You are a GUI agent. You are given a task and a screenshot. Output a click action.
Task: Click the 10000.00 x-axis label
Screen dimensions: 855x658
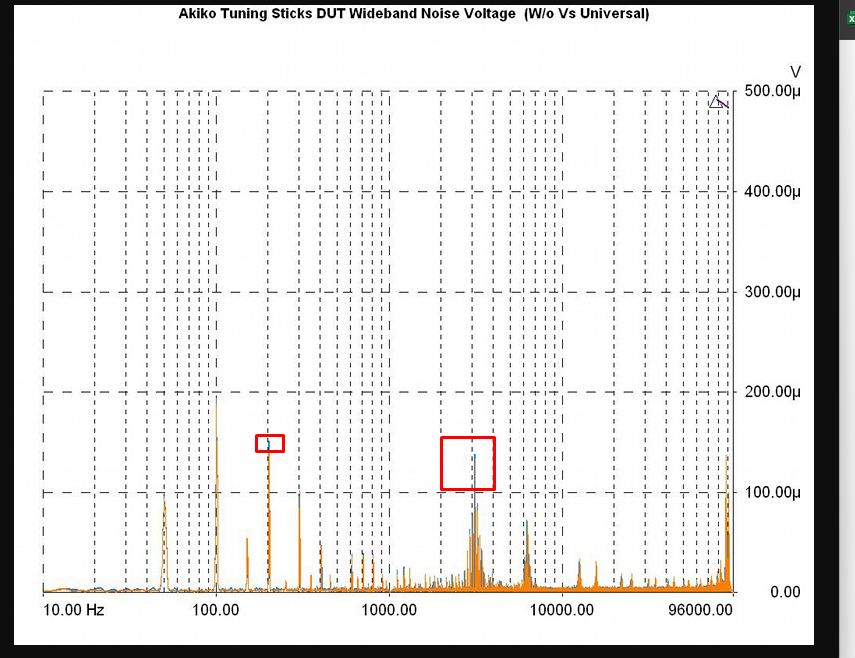click(562, 609)
